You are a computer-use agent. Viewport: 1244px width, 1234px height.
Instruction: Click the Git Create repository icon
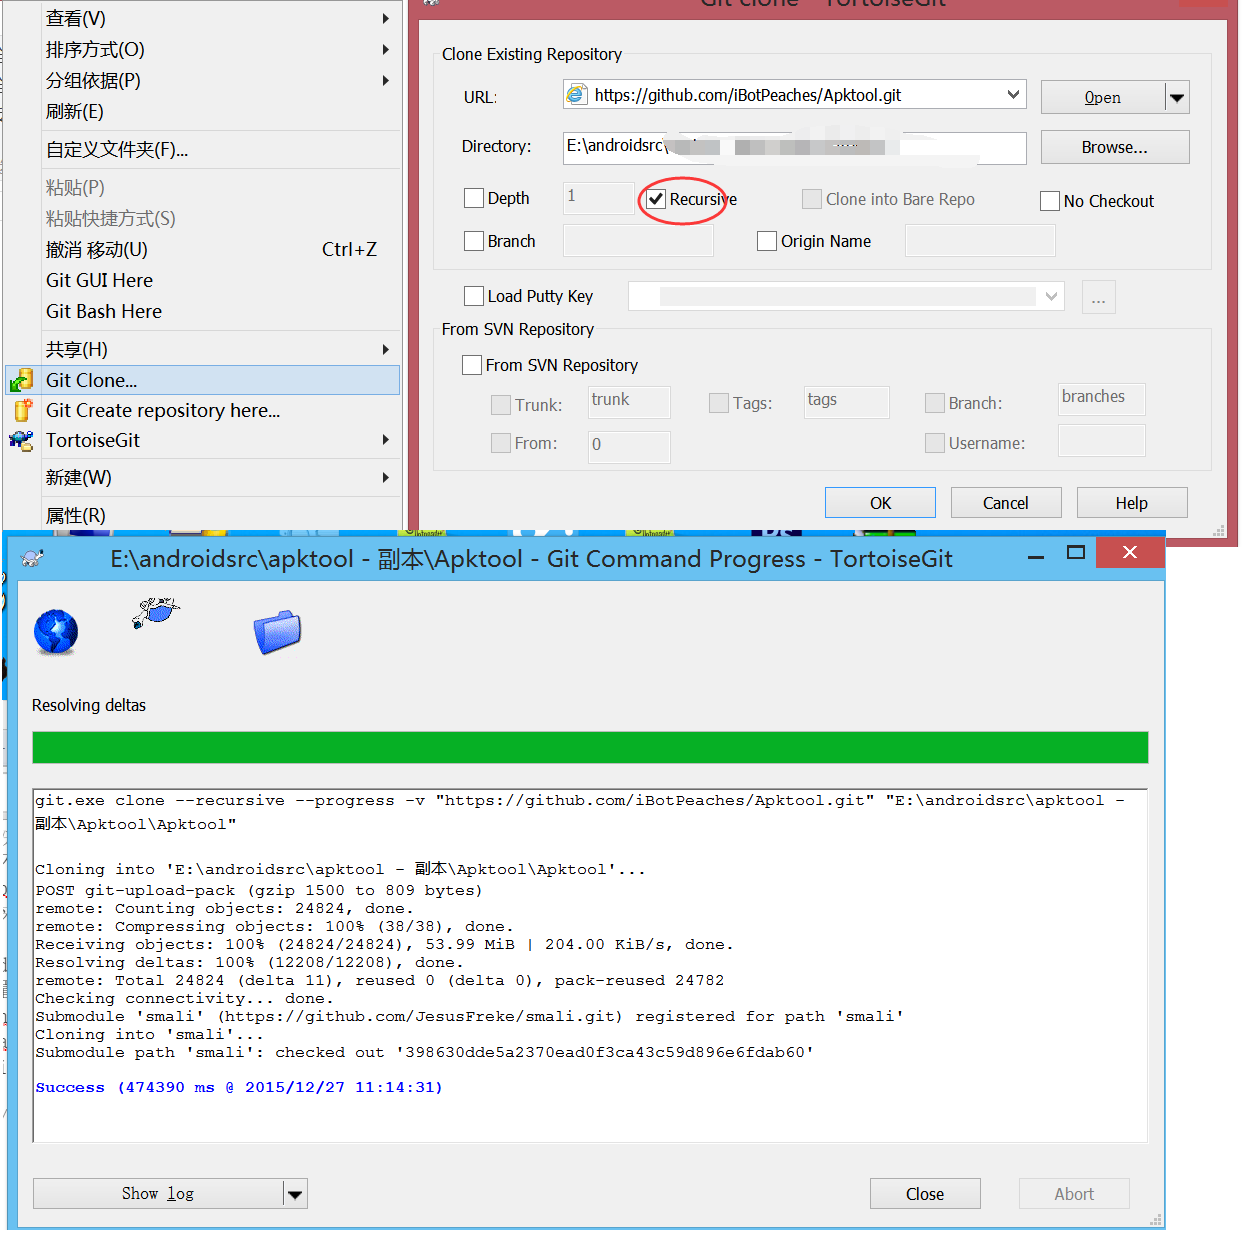pos(22,410)
